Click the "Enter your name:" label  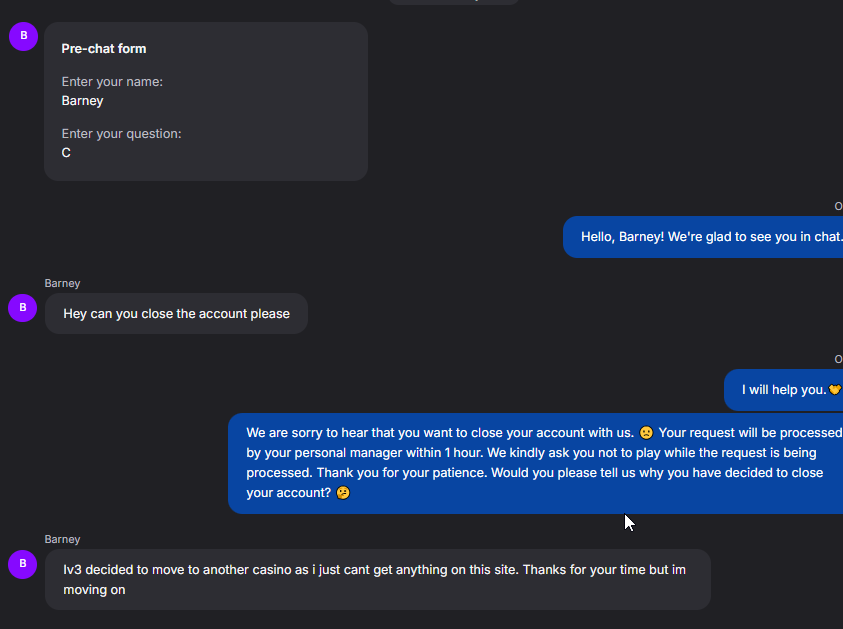(112, 82)
